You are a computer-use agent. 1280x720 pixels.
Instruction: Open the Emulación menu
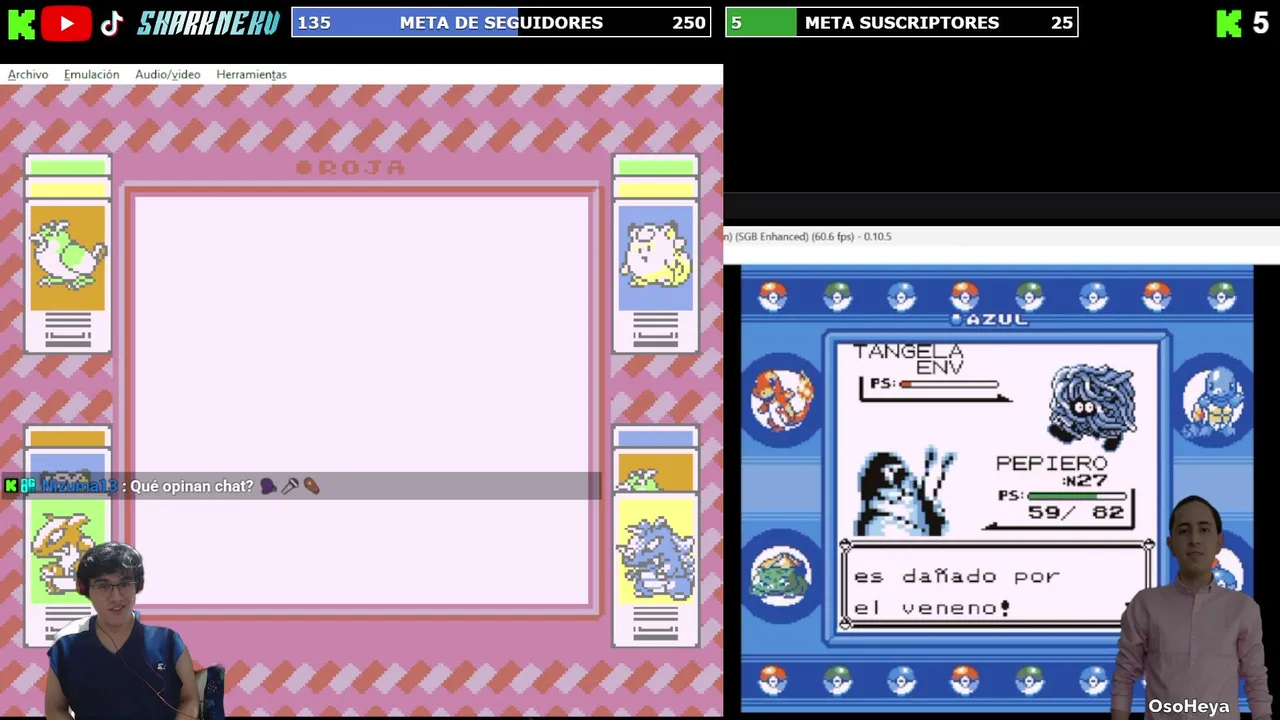point(91,74)
